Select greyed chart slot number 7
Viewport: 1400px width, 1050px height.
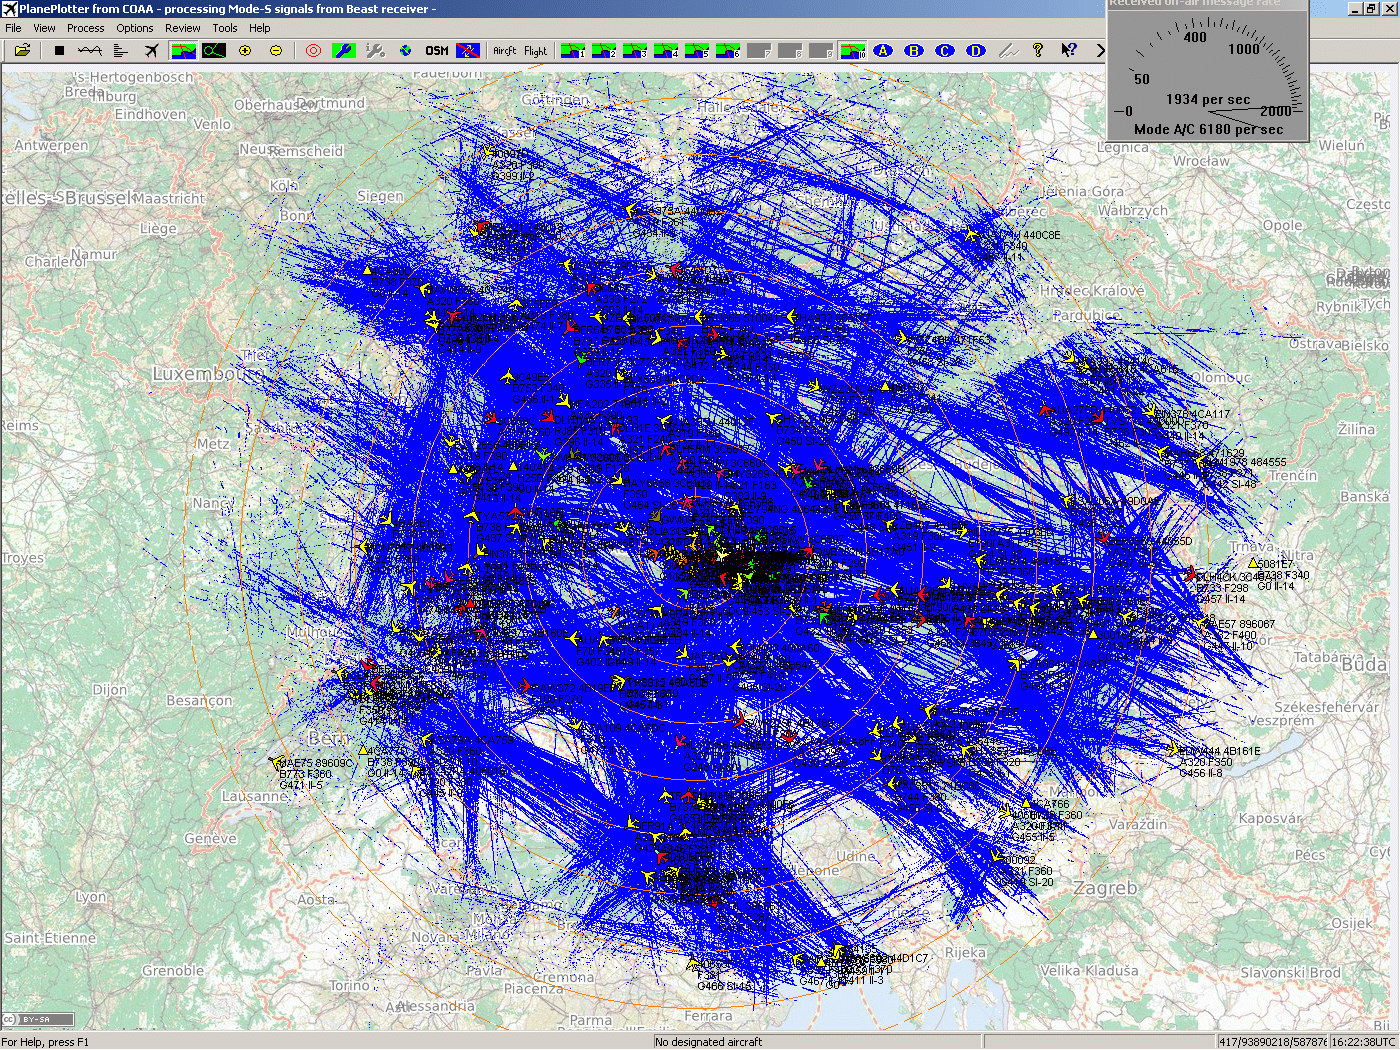[759, 50]
